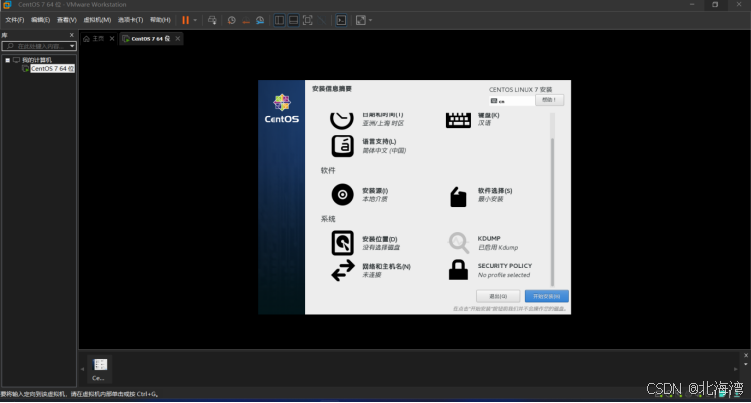Image resolution: width=751 pixels, height=403 pixels.
Task: Click the 软件选择(S) package icon
Action: [458, 196]
